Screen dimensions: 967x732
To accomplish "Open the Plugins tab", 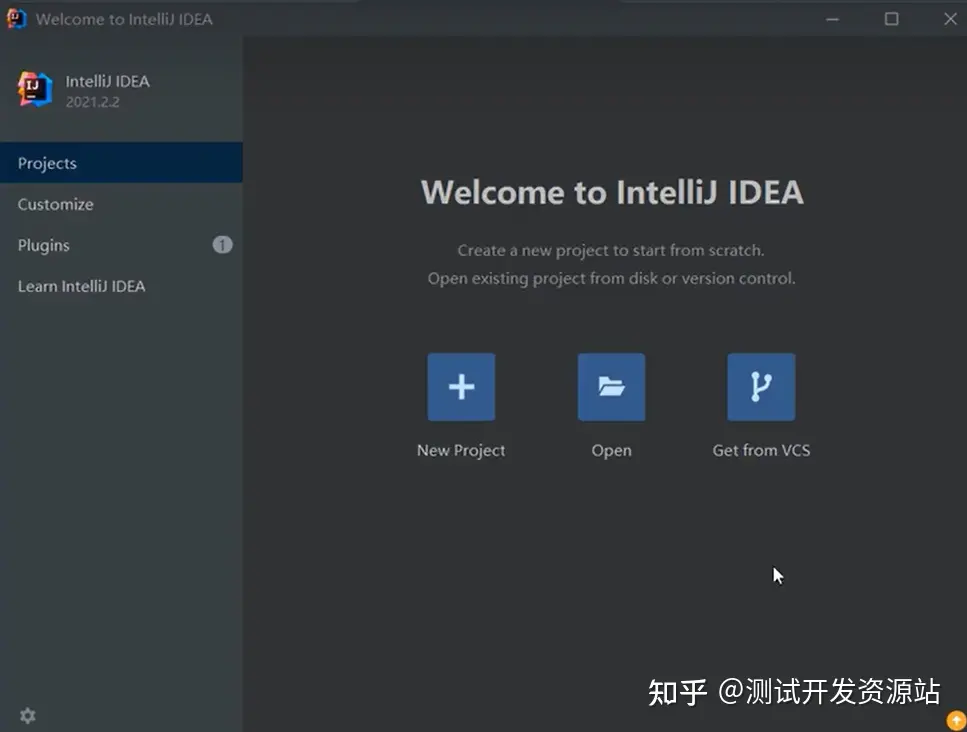I will click(x=121, y=245).
